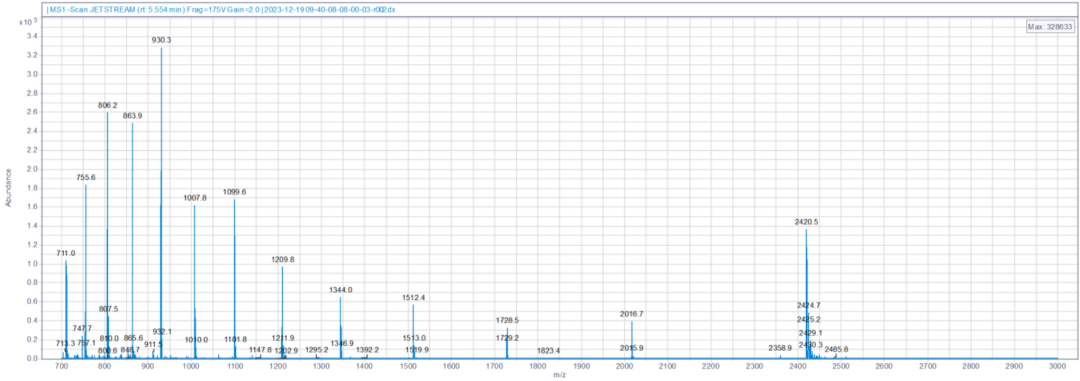This screenshot has width=1080, height=381.
Task: Click the 930.3 base peak label
Action: 162,41
